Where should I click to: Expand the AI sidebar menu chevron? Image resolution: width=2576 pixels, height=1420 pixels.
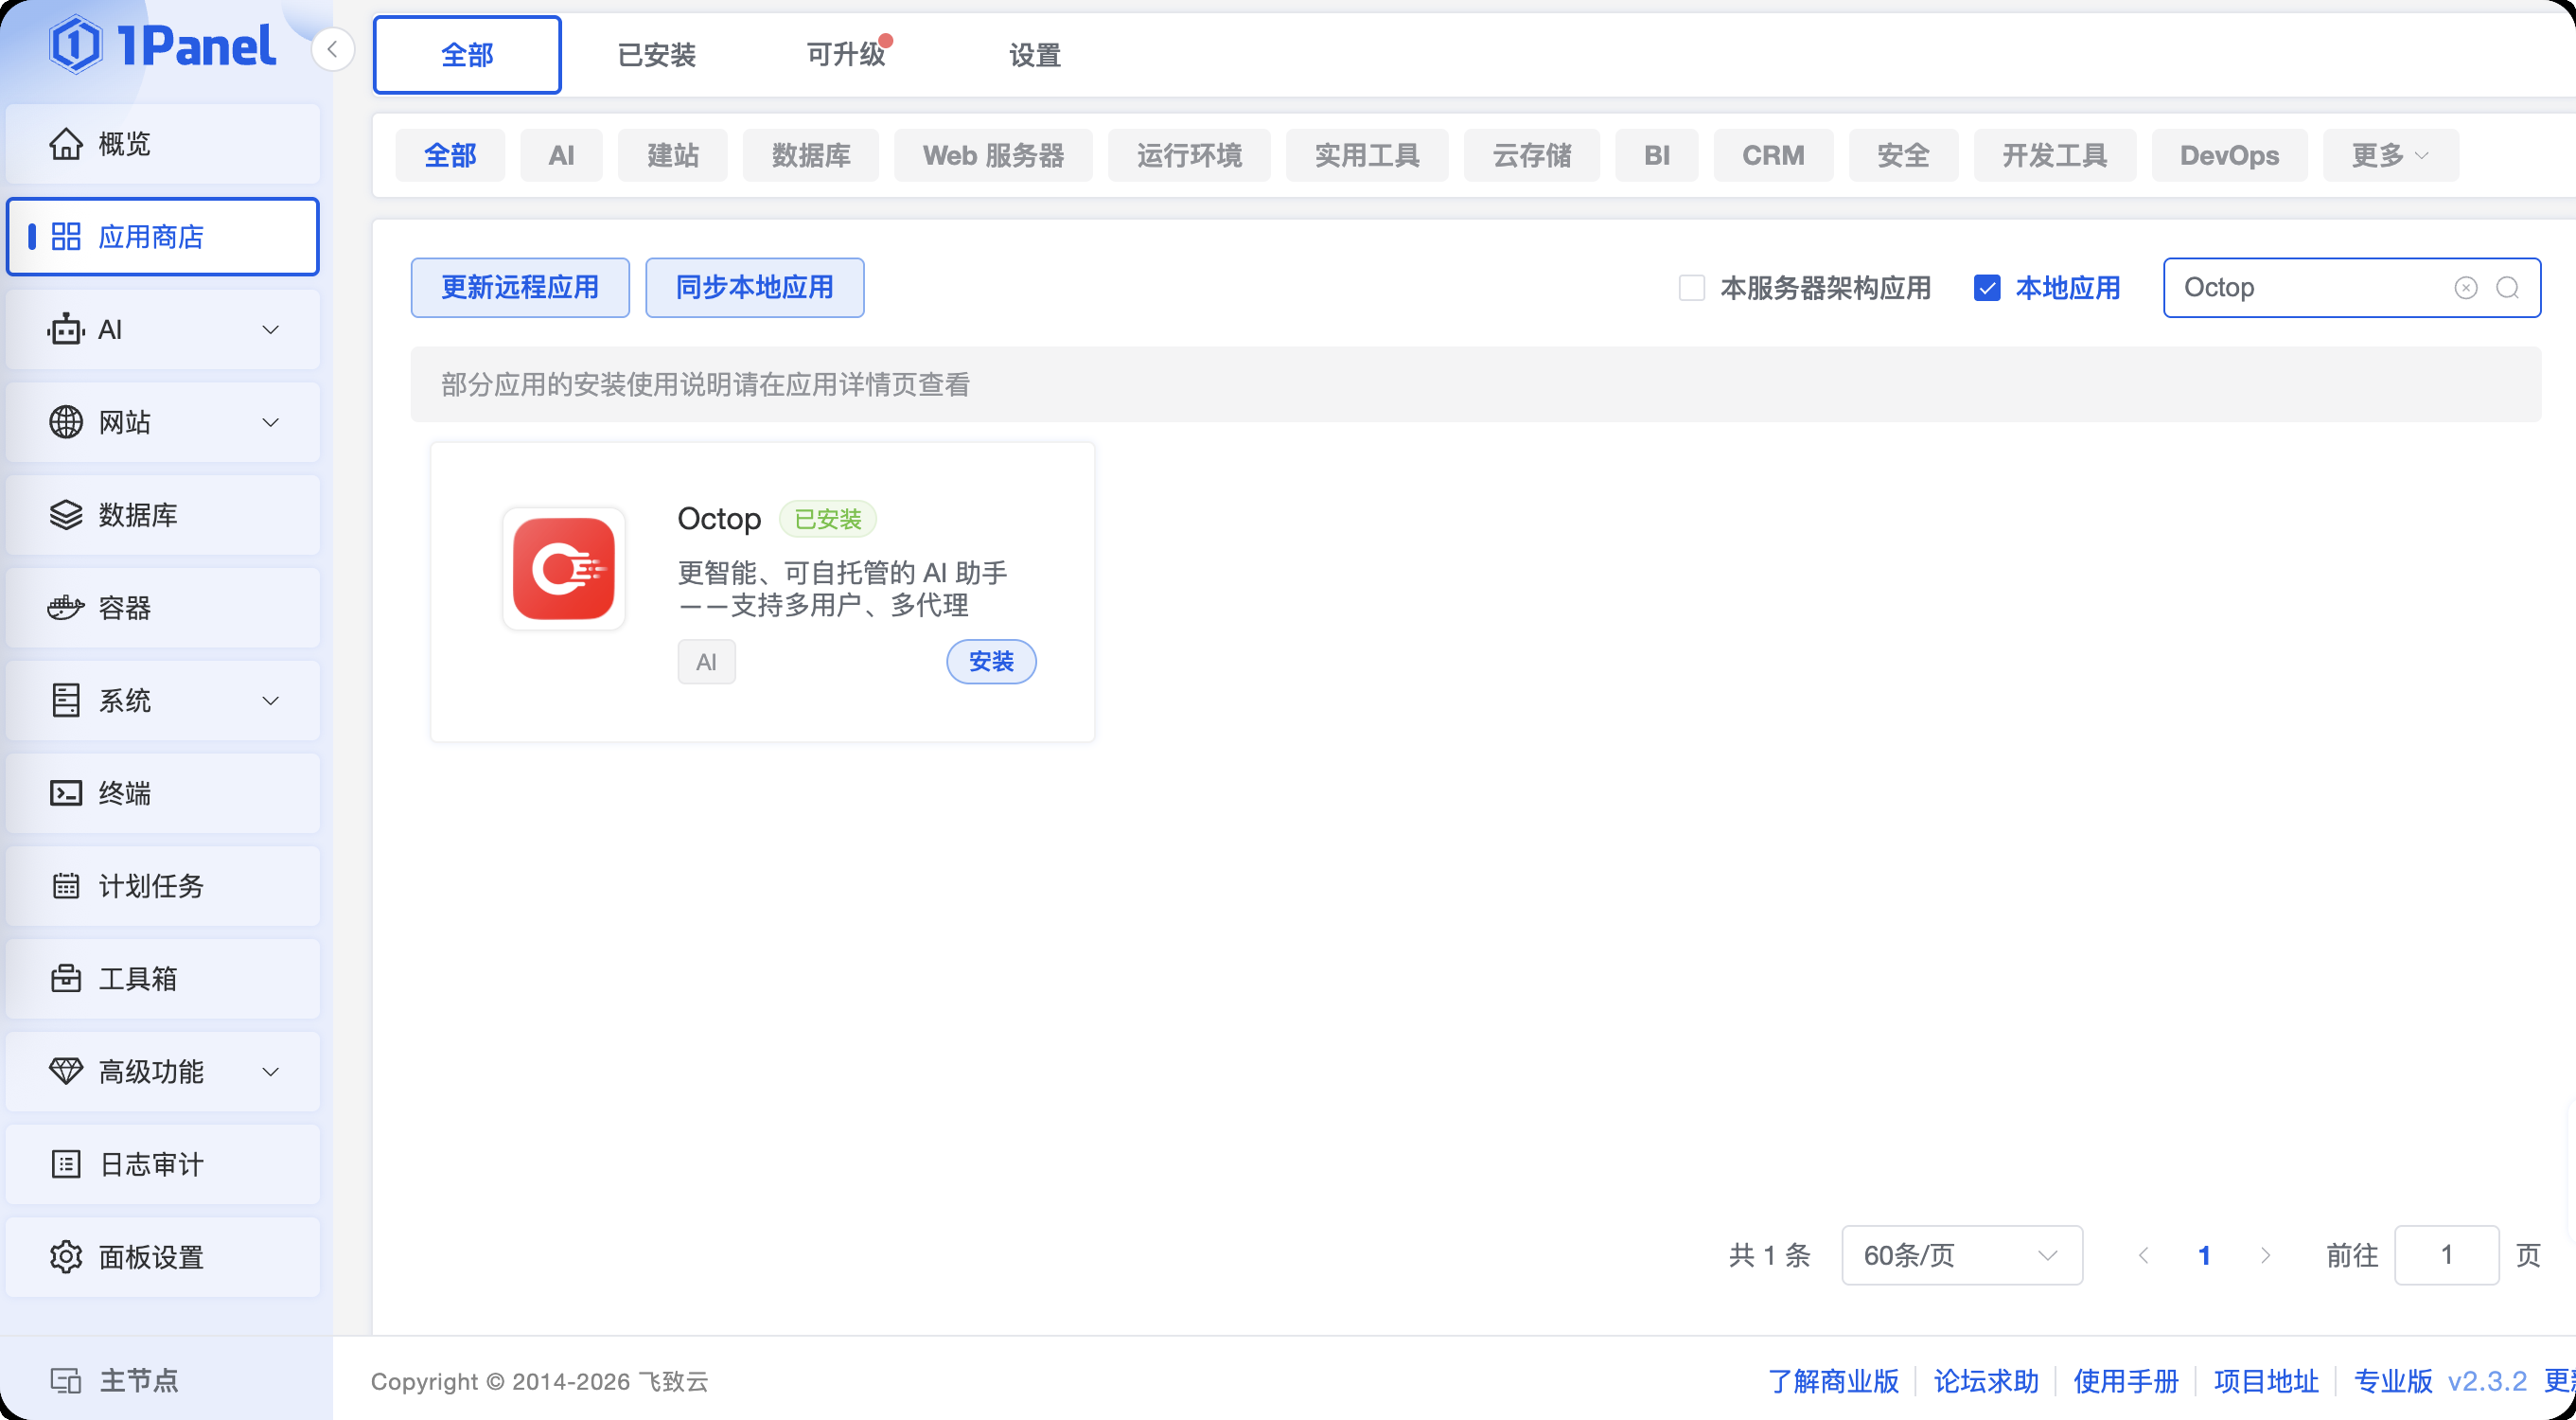pos(270,330)
